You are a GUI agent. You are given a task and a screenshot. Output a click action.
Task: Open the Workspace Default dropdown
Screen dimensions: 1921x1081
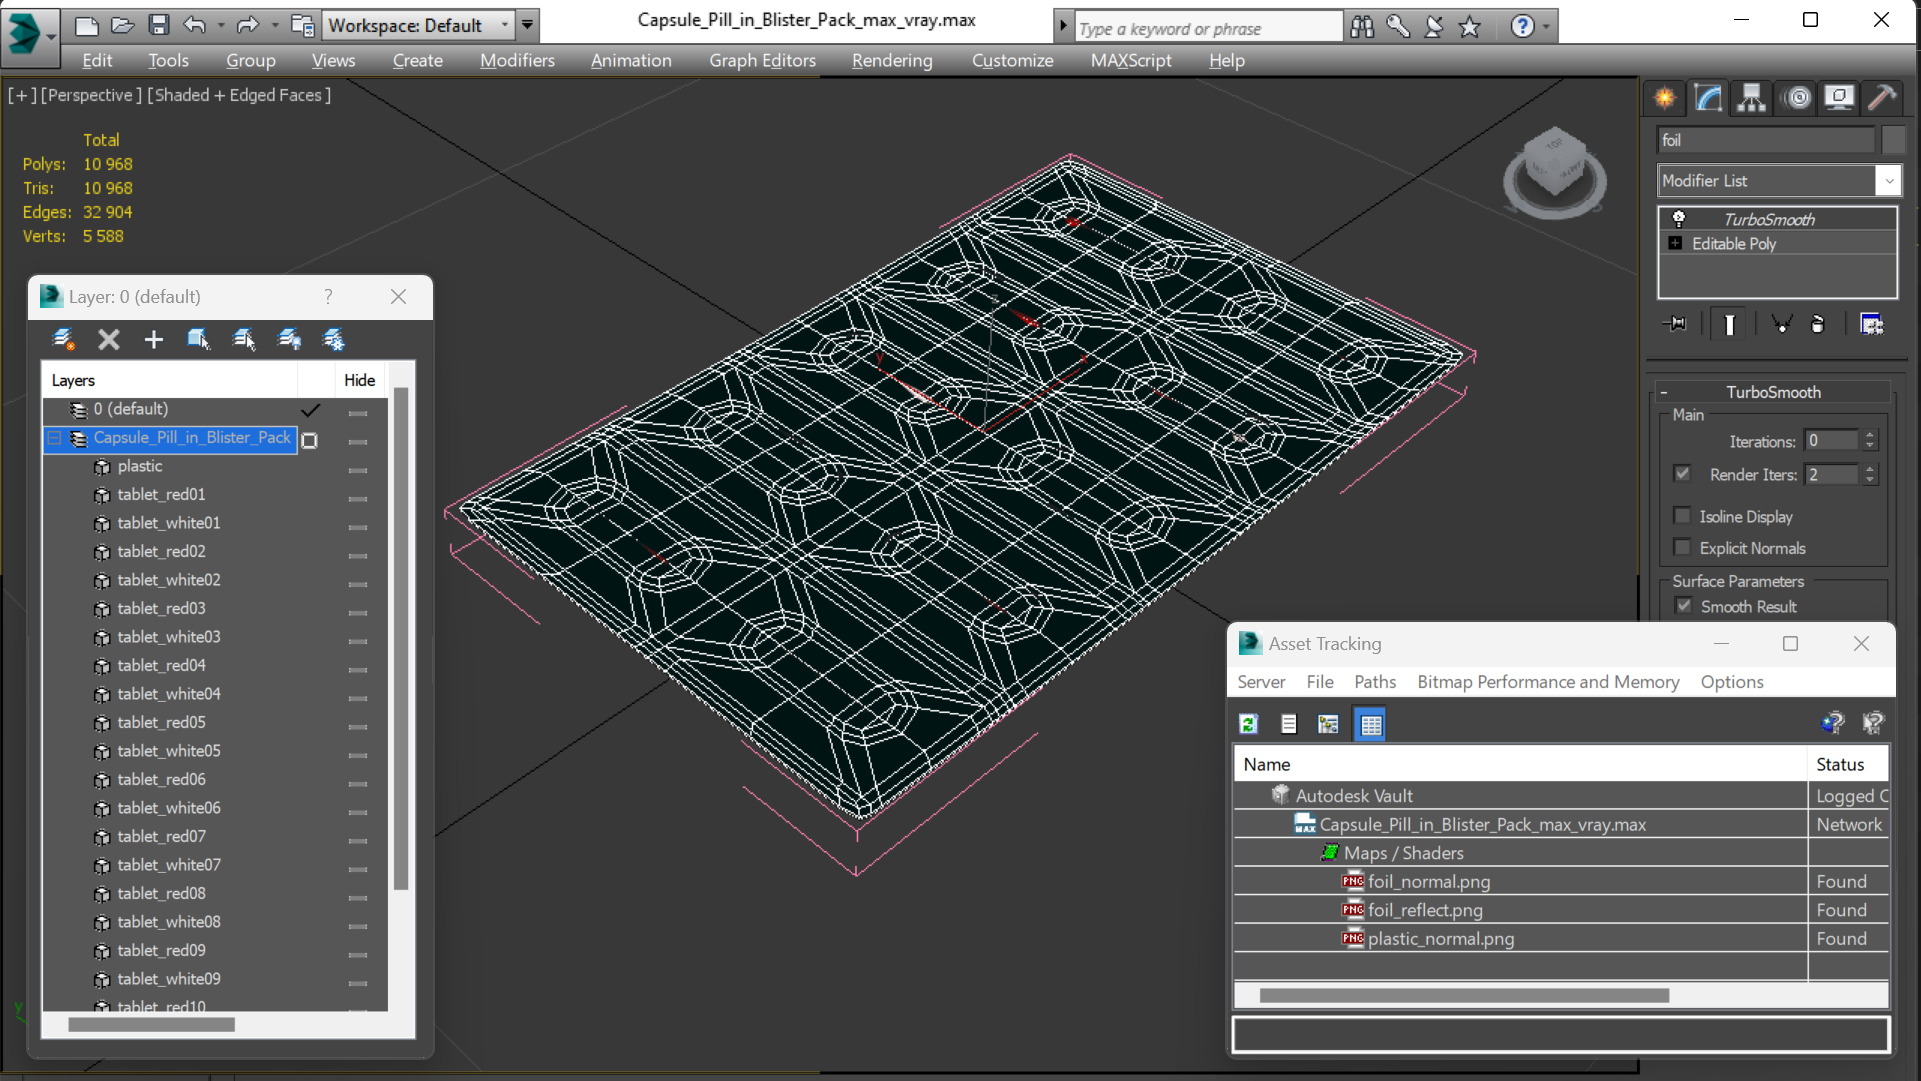(418, 25)
